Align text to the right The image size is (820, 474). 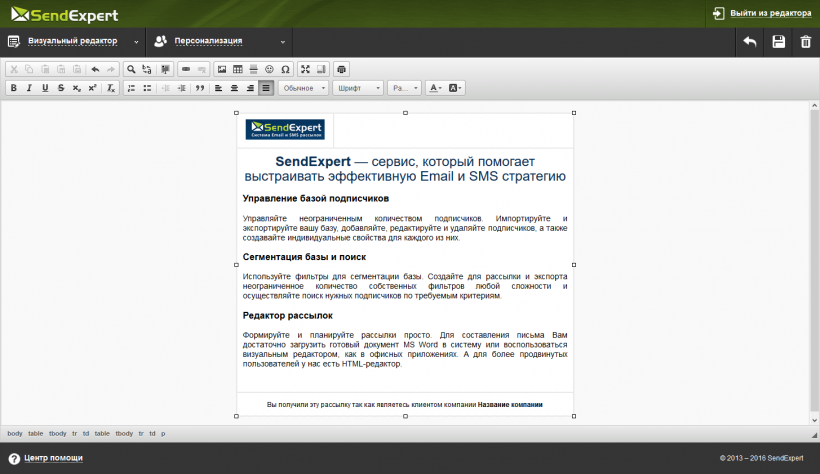[250, 88]
